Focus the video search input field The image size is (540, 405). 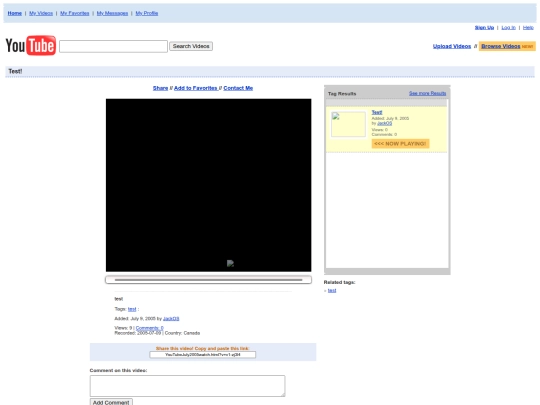[113, 46]
